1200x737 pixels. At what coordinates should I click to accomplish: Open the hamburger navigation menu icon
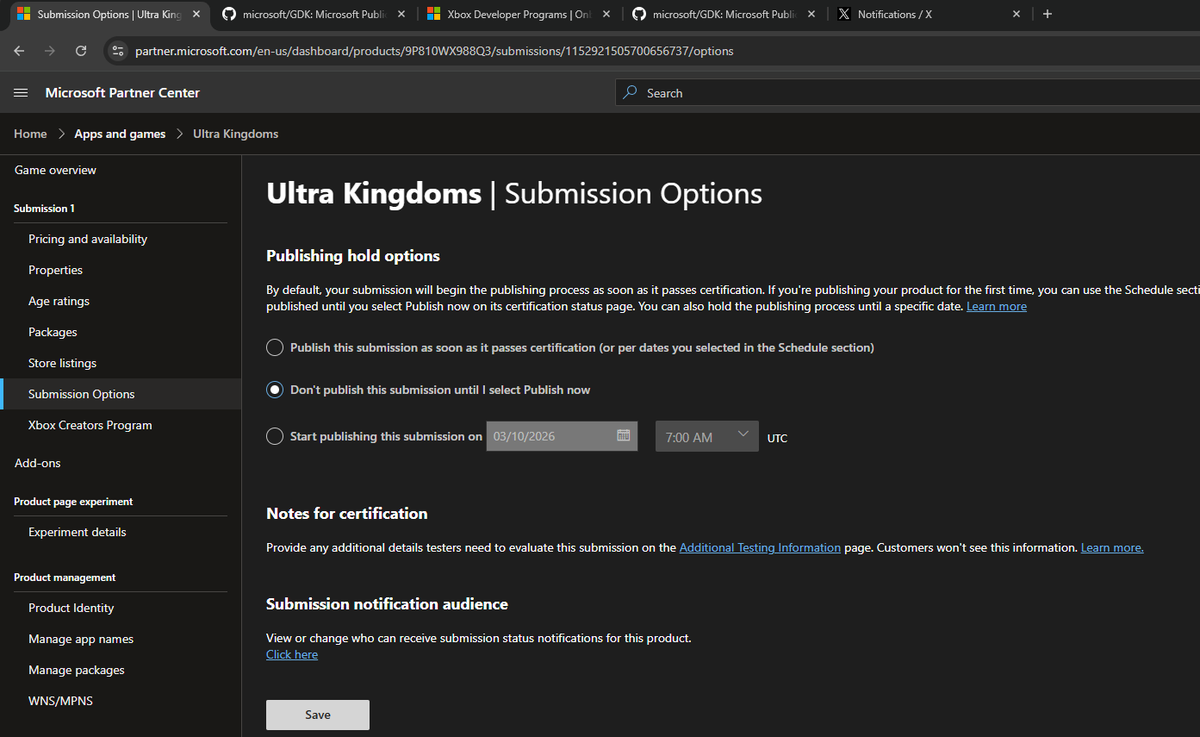tap(20, 93)
